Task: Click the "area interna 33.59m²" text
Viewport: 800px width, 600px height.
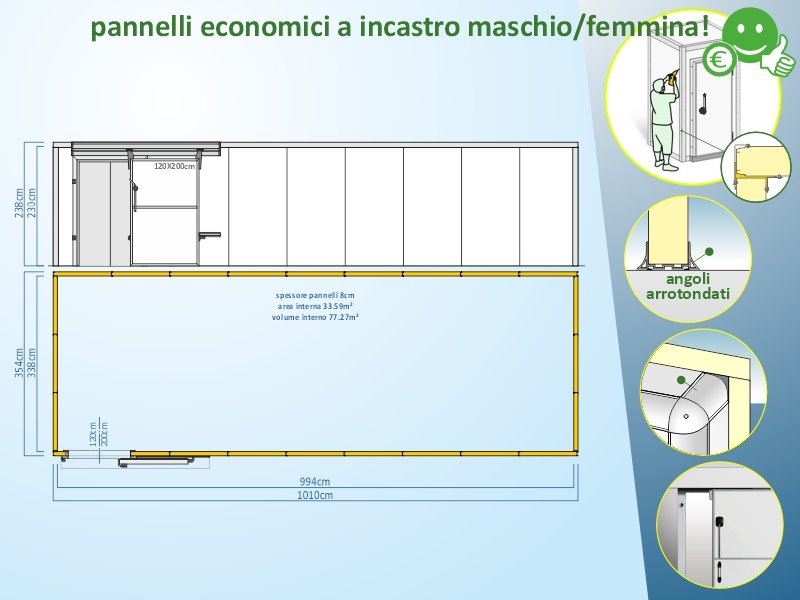Action: [315, 306]
